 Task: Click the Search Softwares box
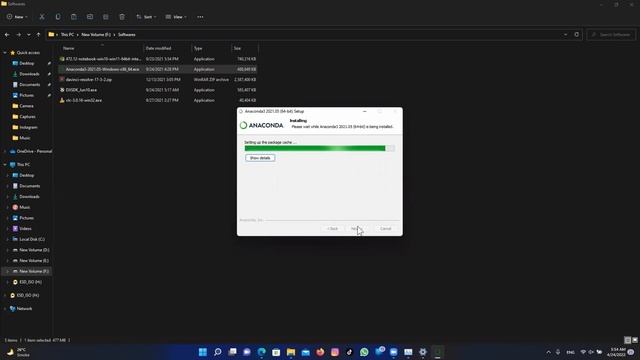(611, 35)
